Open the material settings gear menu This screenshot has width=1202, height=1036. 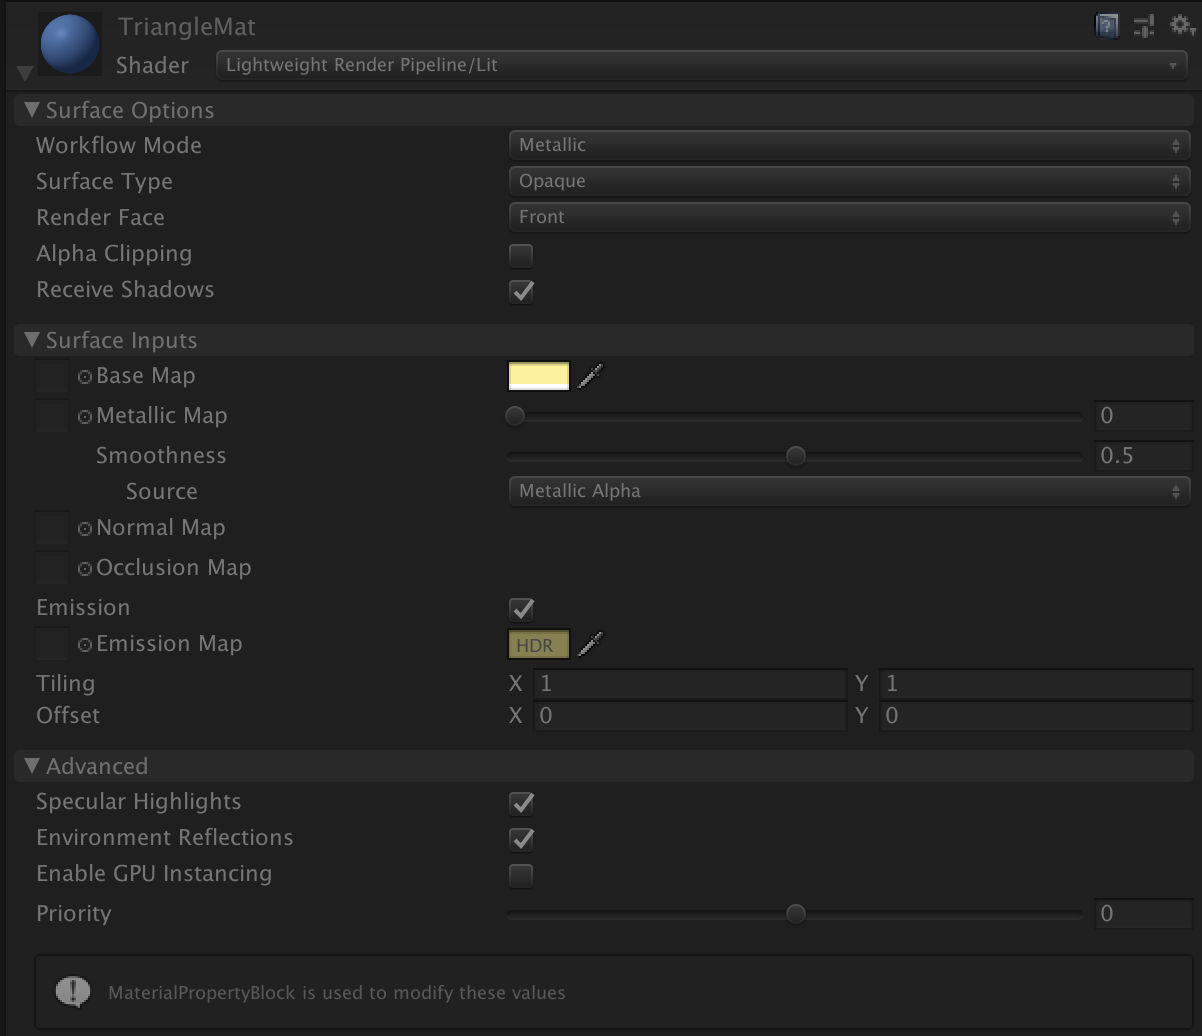point(1182,25)
